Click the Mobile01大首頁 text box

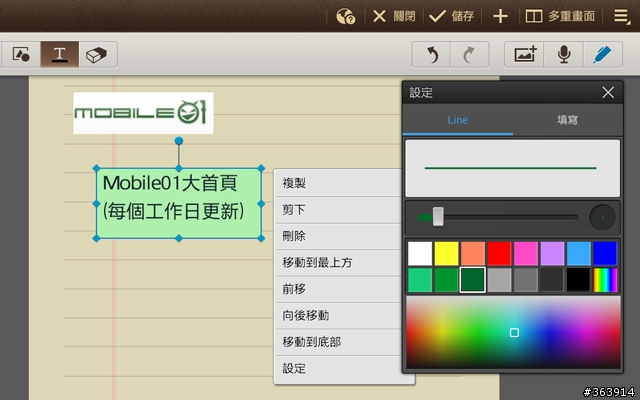(179, 203)
